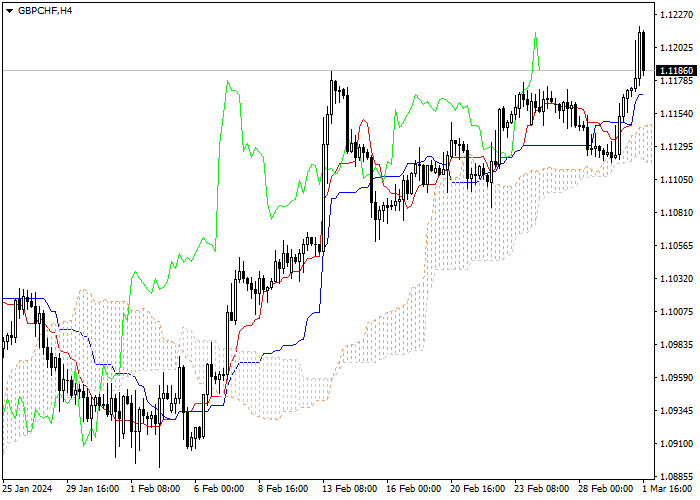This screenshot has height=500, width=700.
Task: Click the 1.11295 price axis label
Action: 676,147
